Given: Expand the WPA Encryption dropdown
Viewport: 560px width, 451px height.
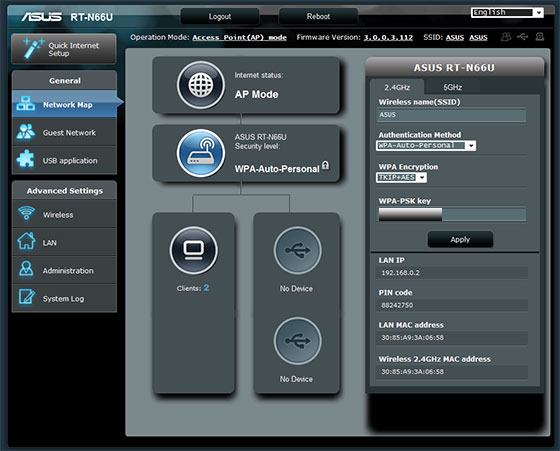Looking at the screenshot, I should coord(401,177).
